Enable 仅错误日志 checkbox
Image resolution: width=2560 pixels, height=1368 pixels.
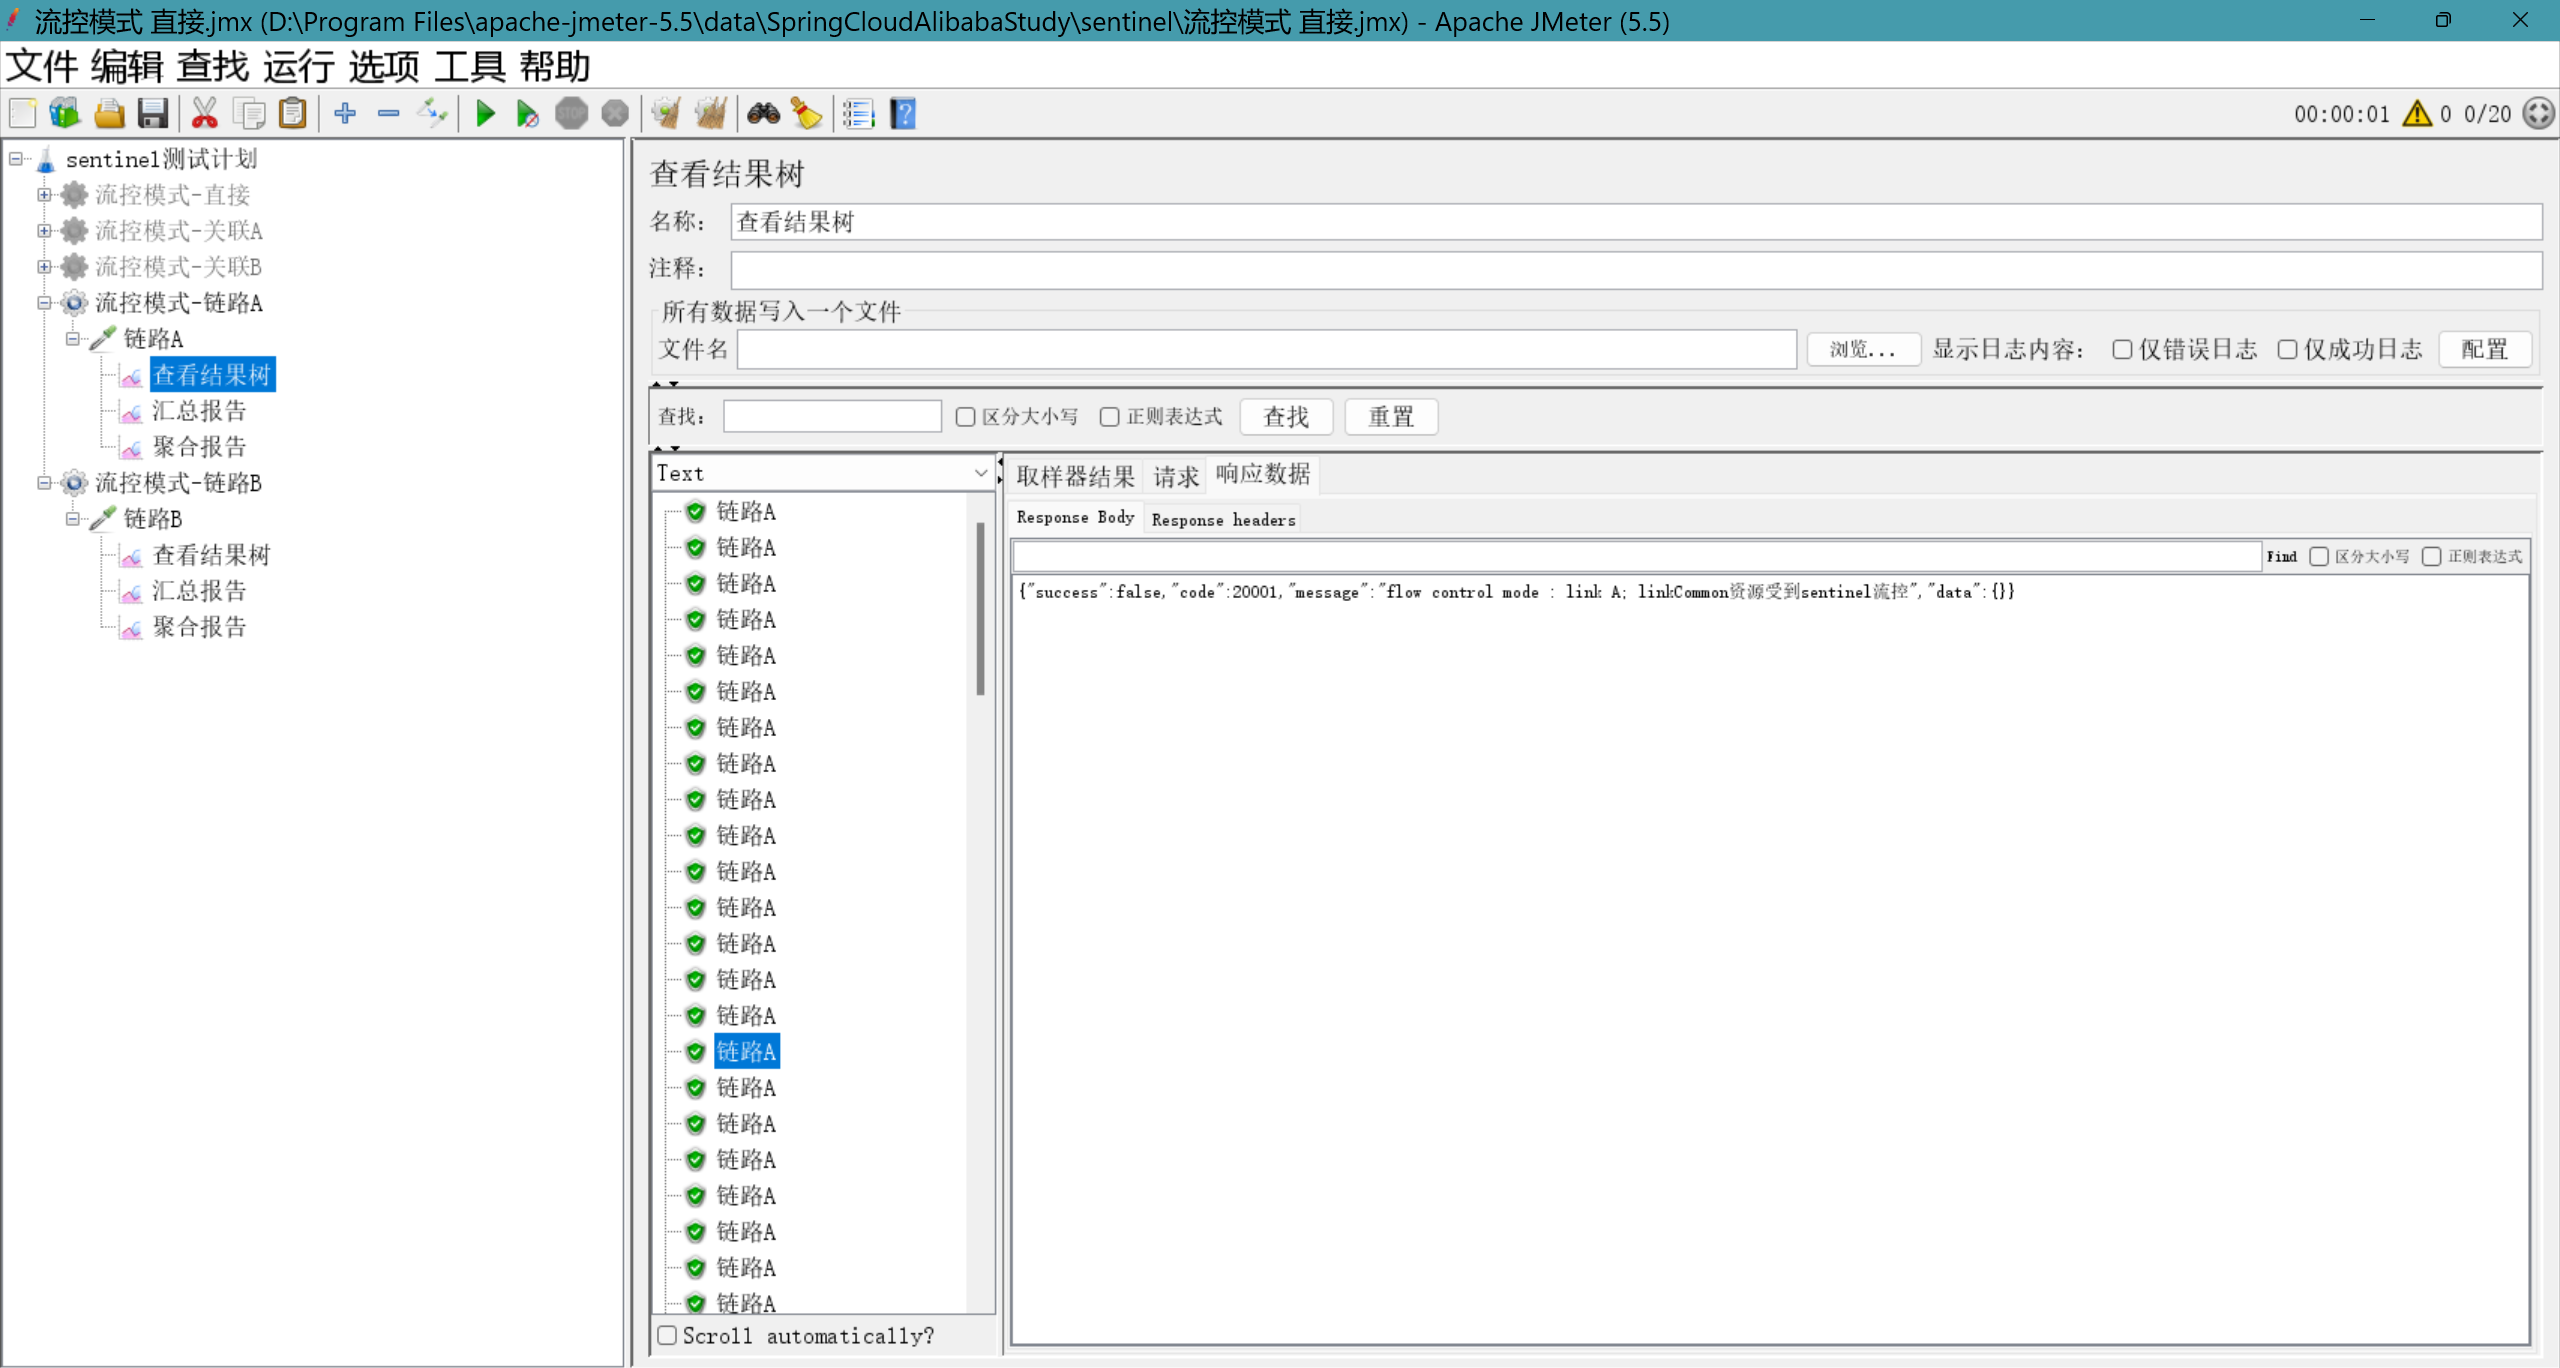click(x=2122, y=349)
